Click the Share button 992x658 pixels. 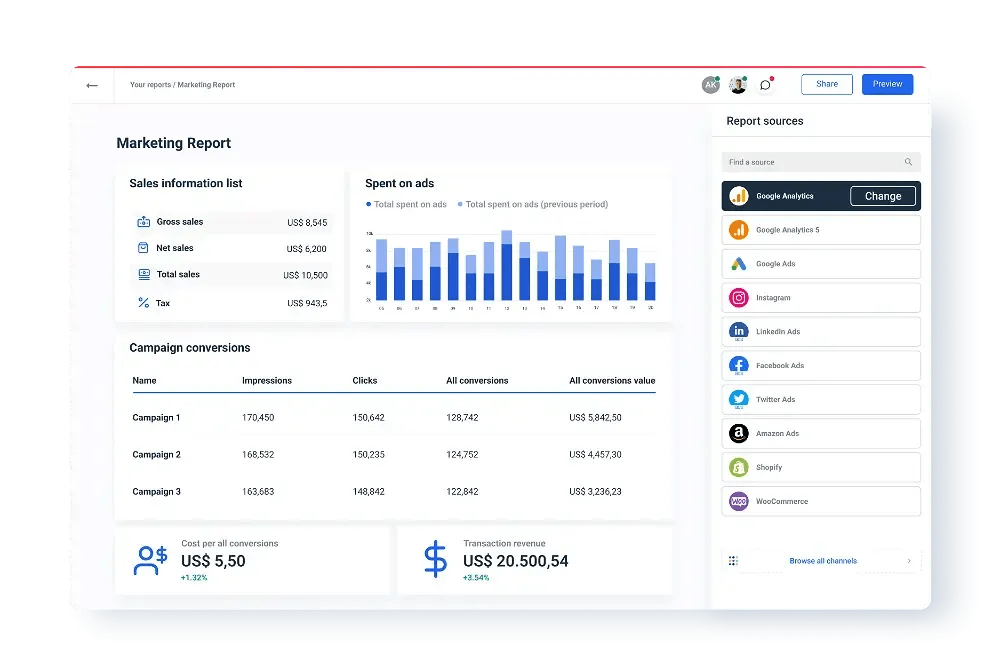click(x=826, y=84)
